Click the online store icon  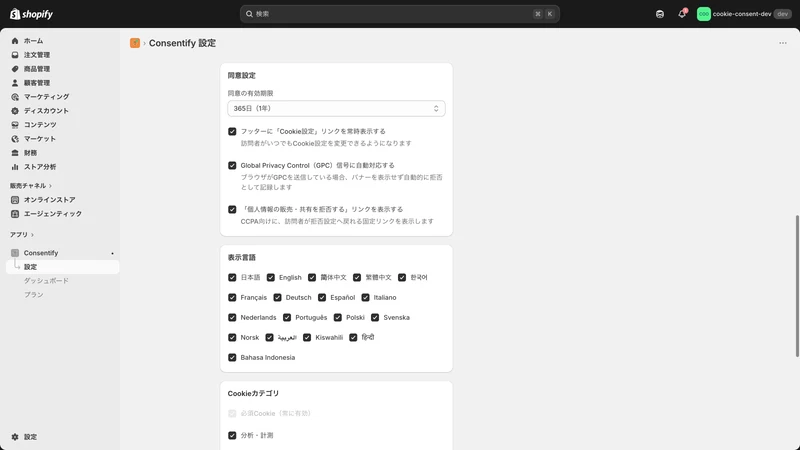pos(15,199)
